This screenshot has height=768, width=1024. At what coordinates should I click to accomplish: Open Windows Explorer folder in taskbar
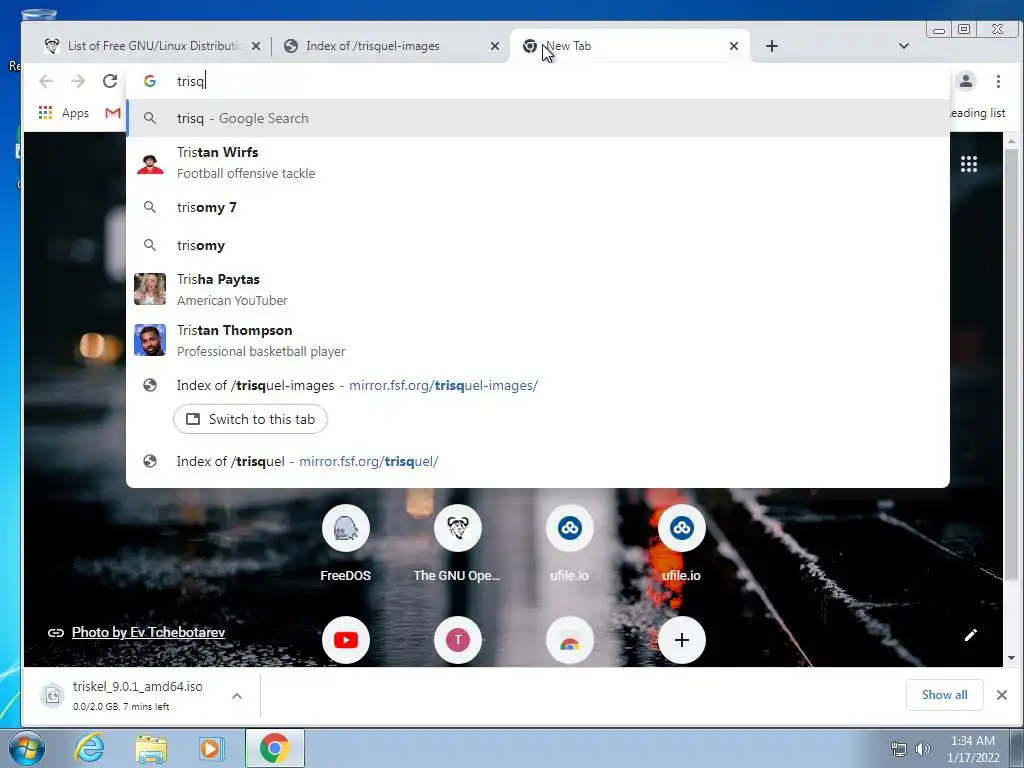coord(151,748)
